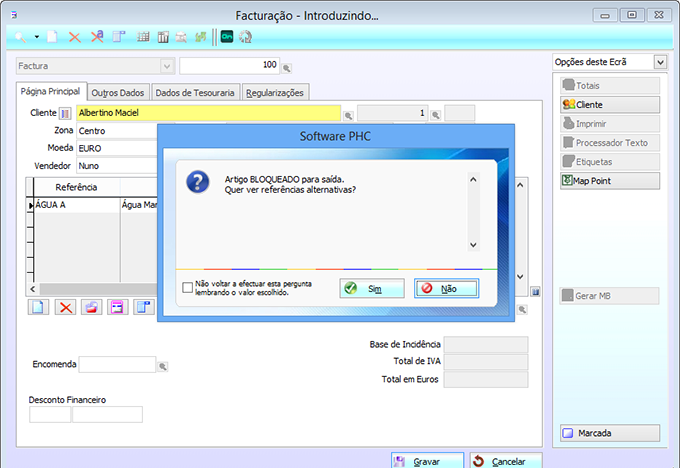The width and height of the screenshot is (680, 468).
Task: Click the envelope mail icon in toolbar
Action: (x=181, y=37)
